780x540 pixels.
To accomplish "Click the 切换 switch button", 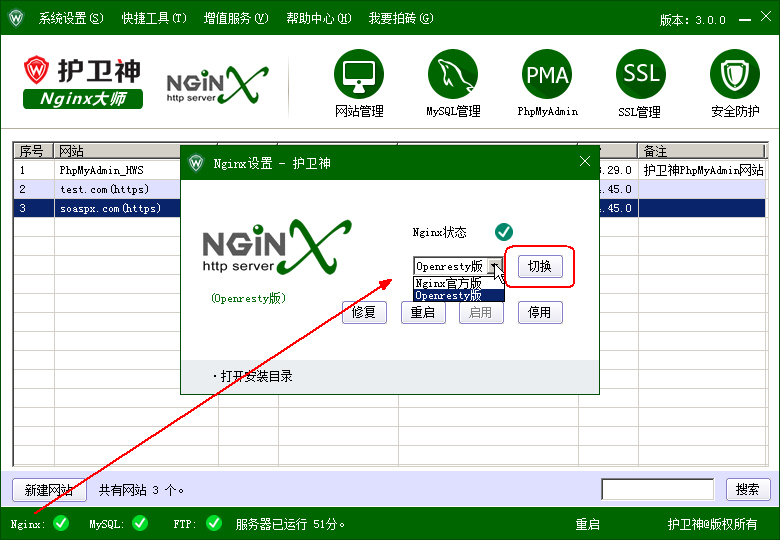I will click(540, 266).
